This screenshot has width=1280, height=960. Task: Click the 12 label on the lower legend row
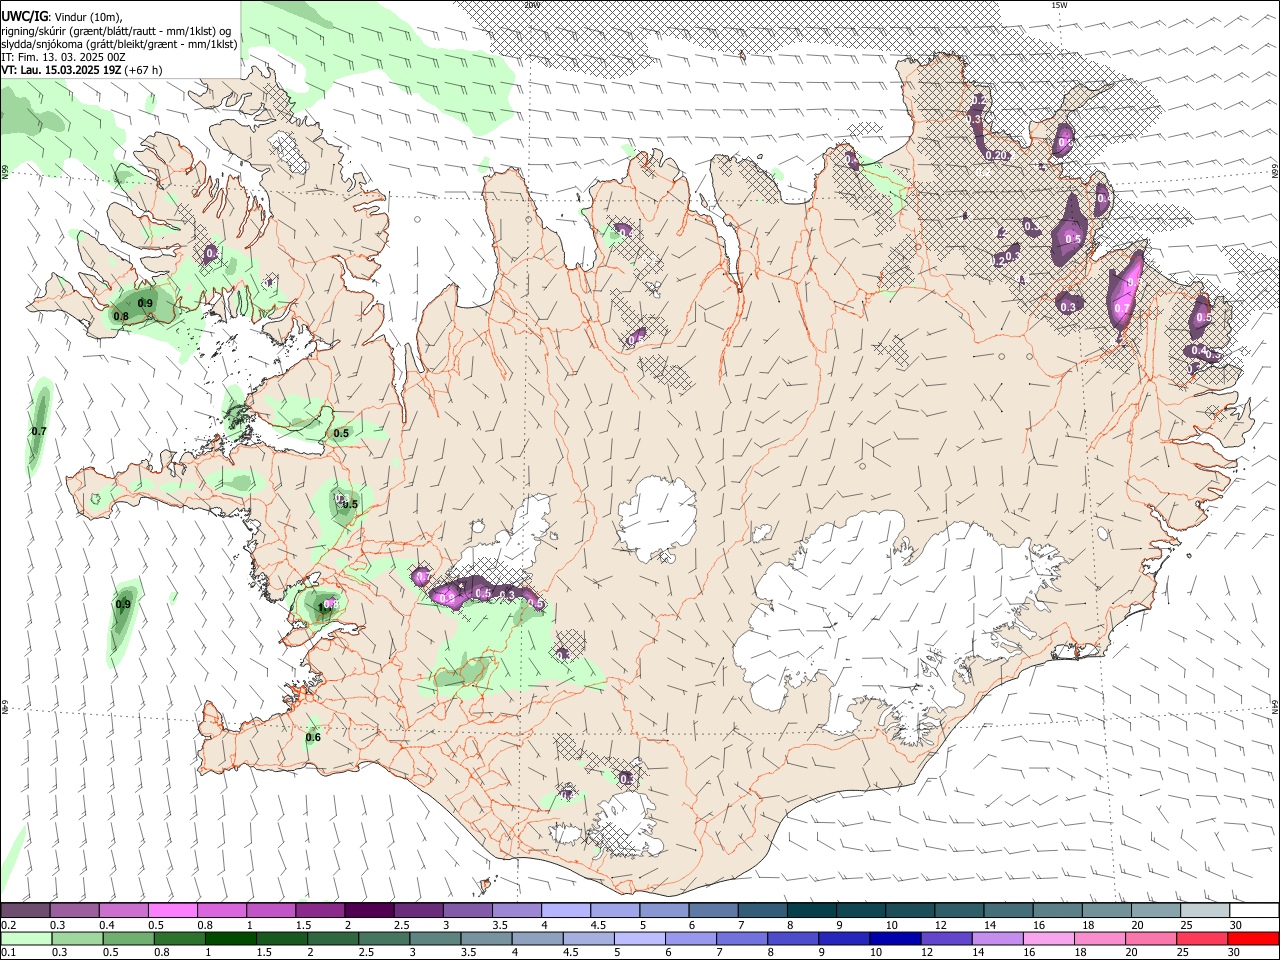coord(927,952)
